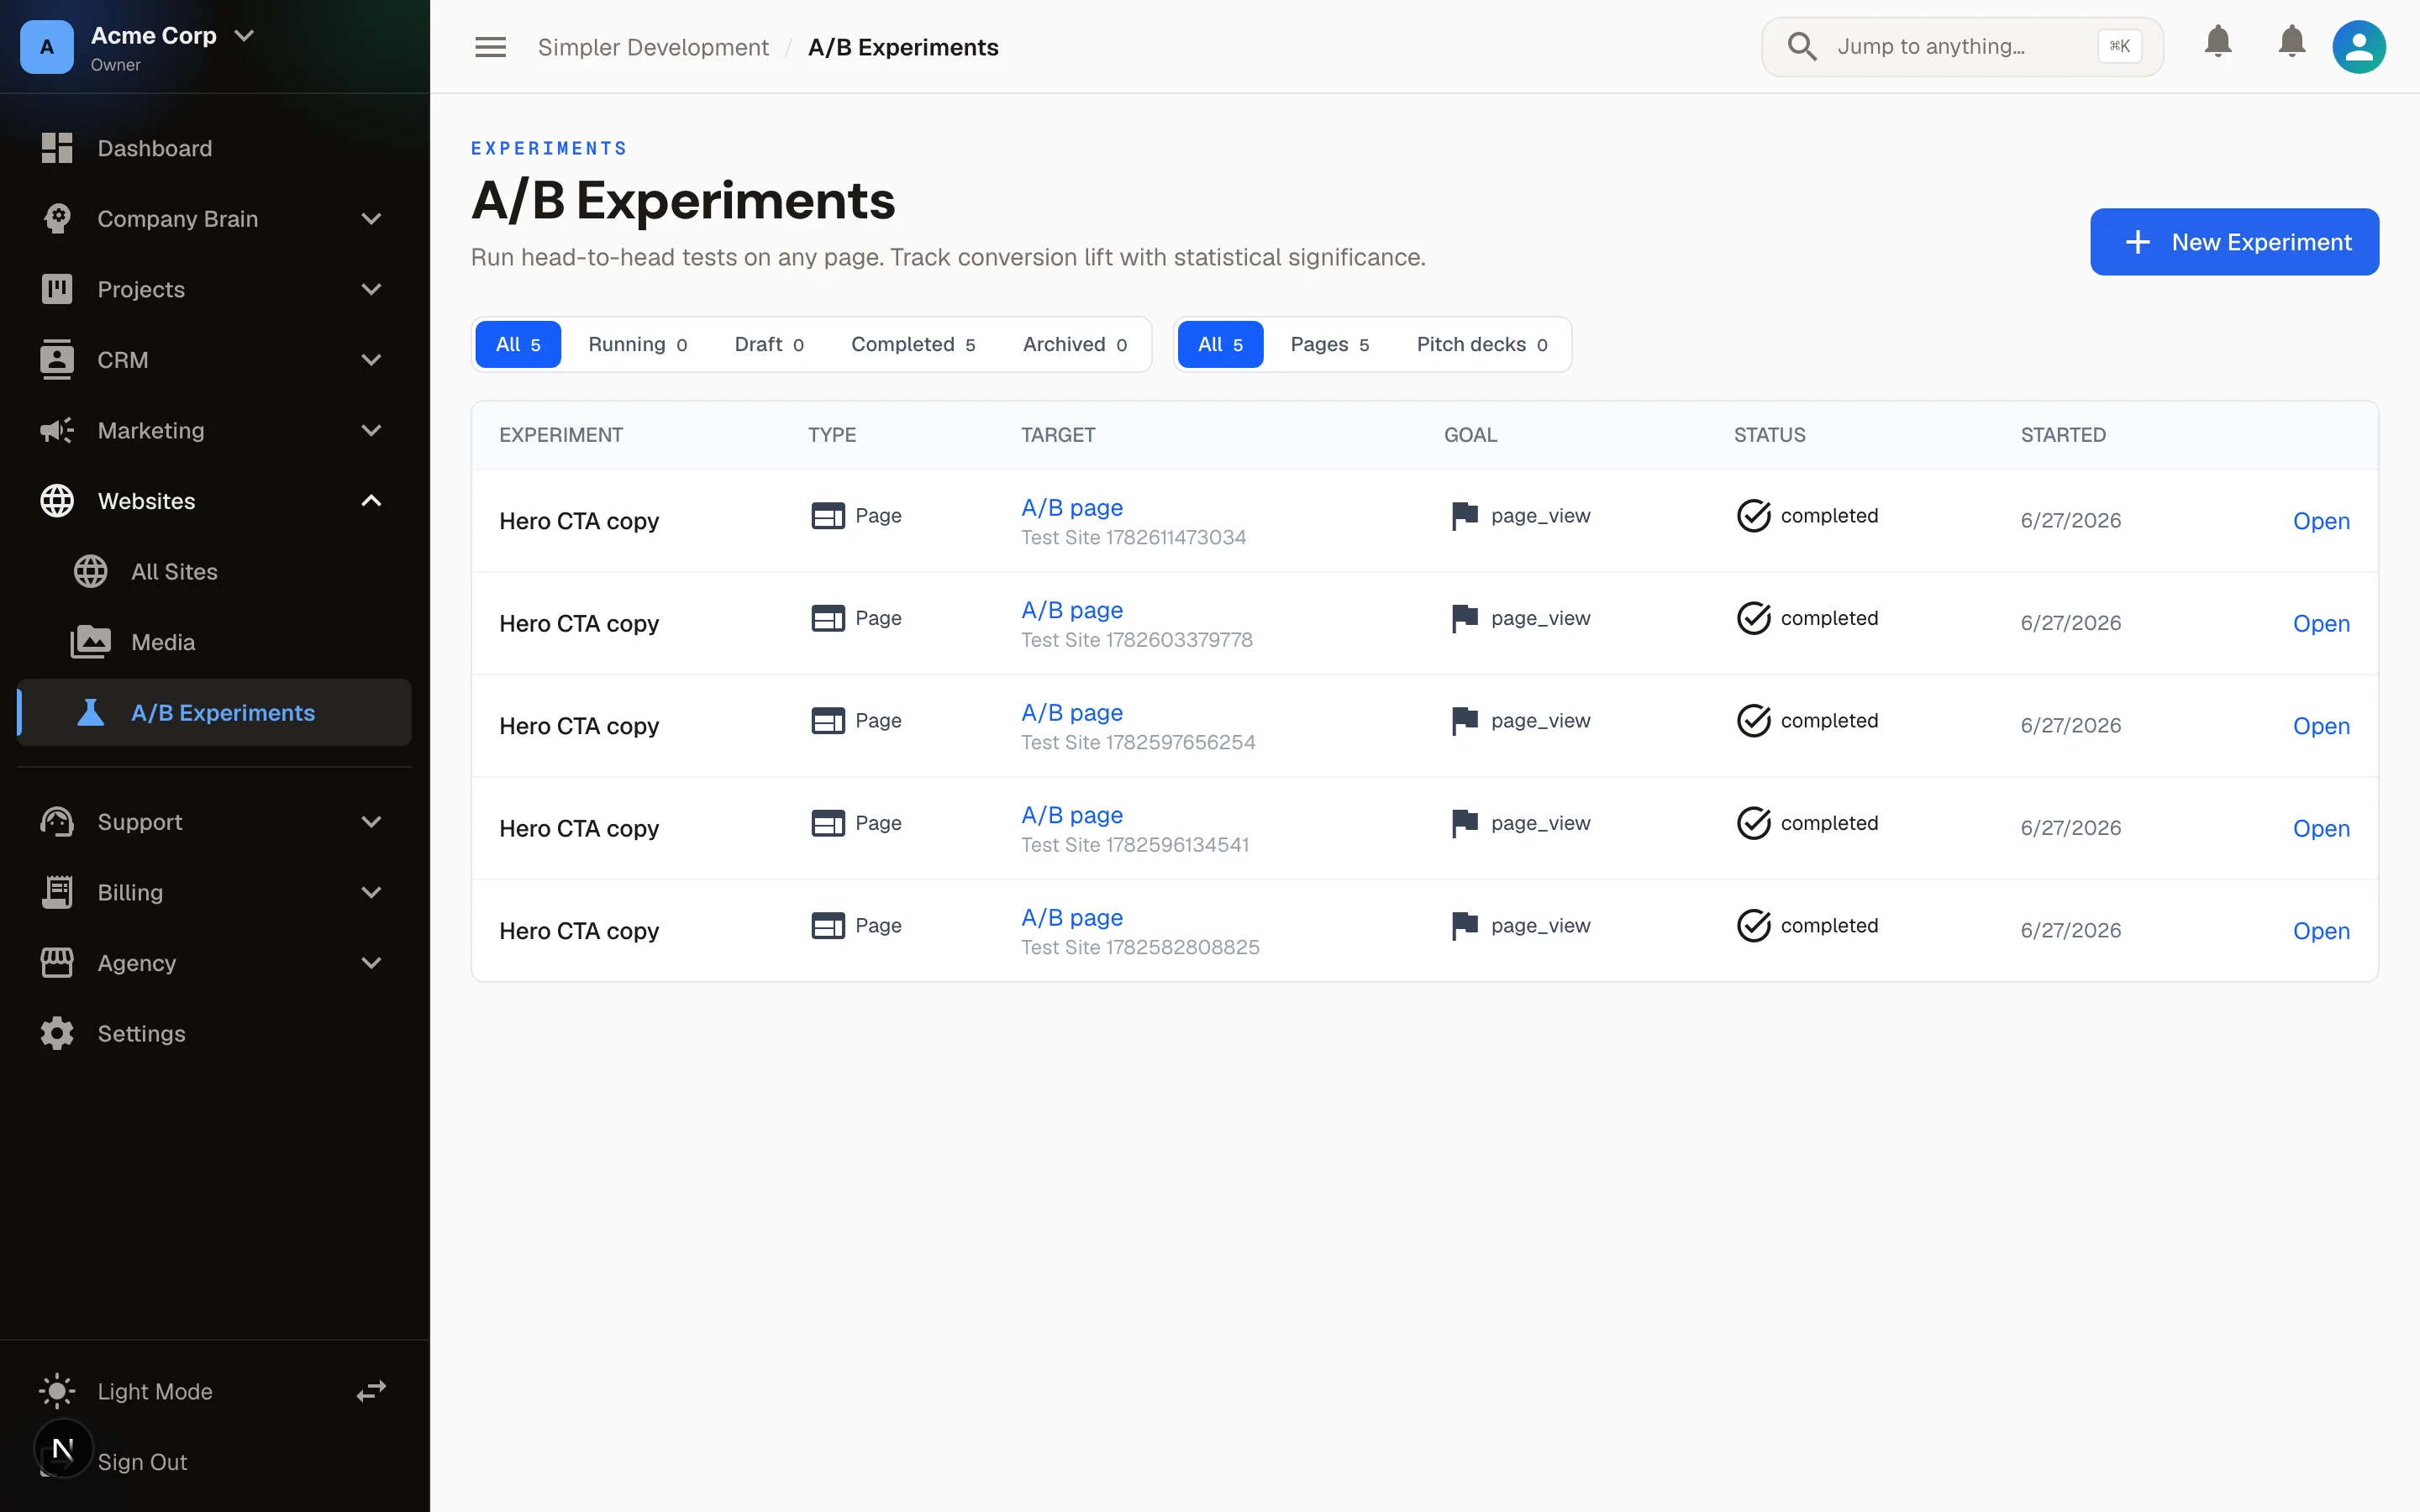Filter by Draft experiments
The width and height of the screenshot is (2420, 1512).
[769, 344]
